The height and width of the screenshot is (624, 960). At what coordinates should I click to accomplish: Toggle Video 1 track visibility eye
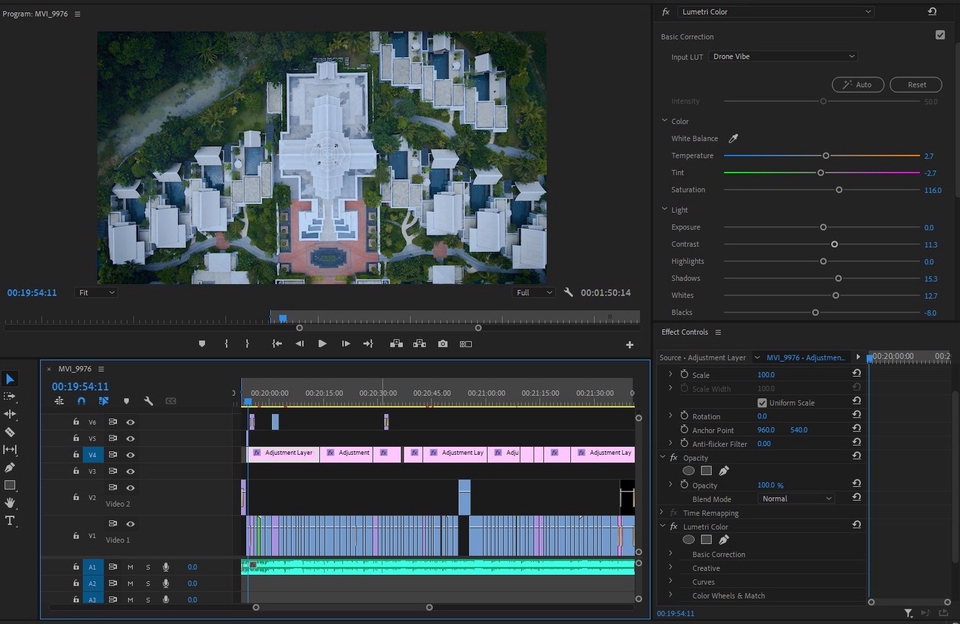[x=130, y=524]
